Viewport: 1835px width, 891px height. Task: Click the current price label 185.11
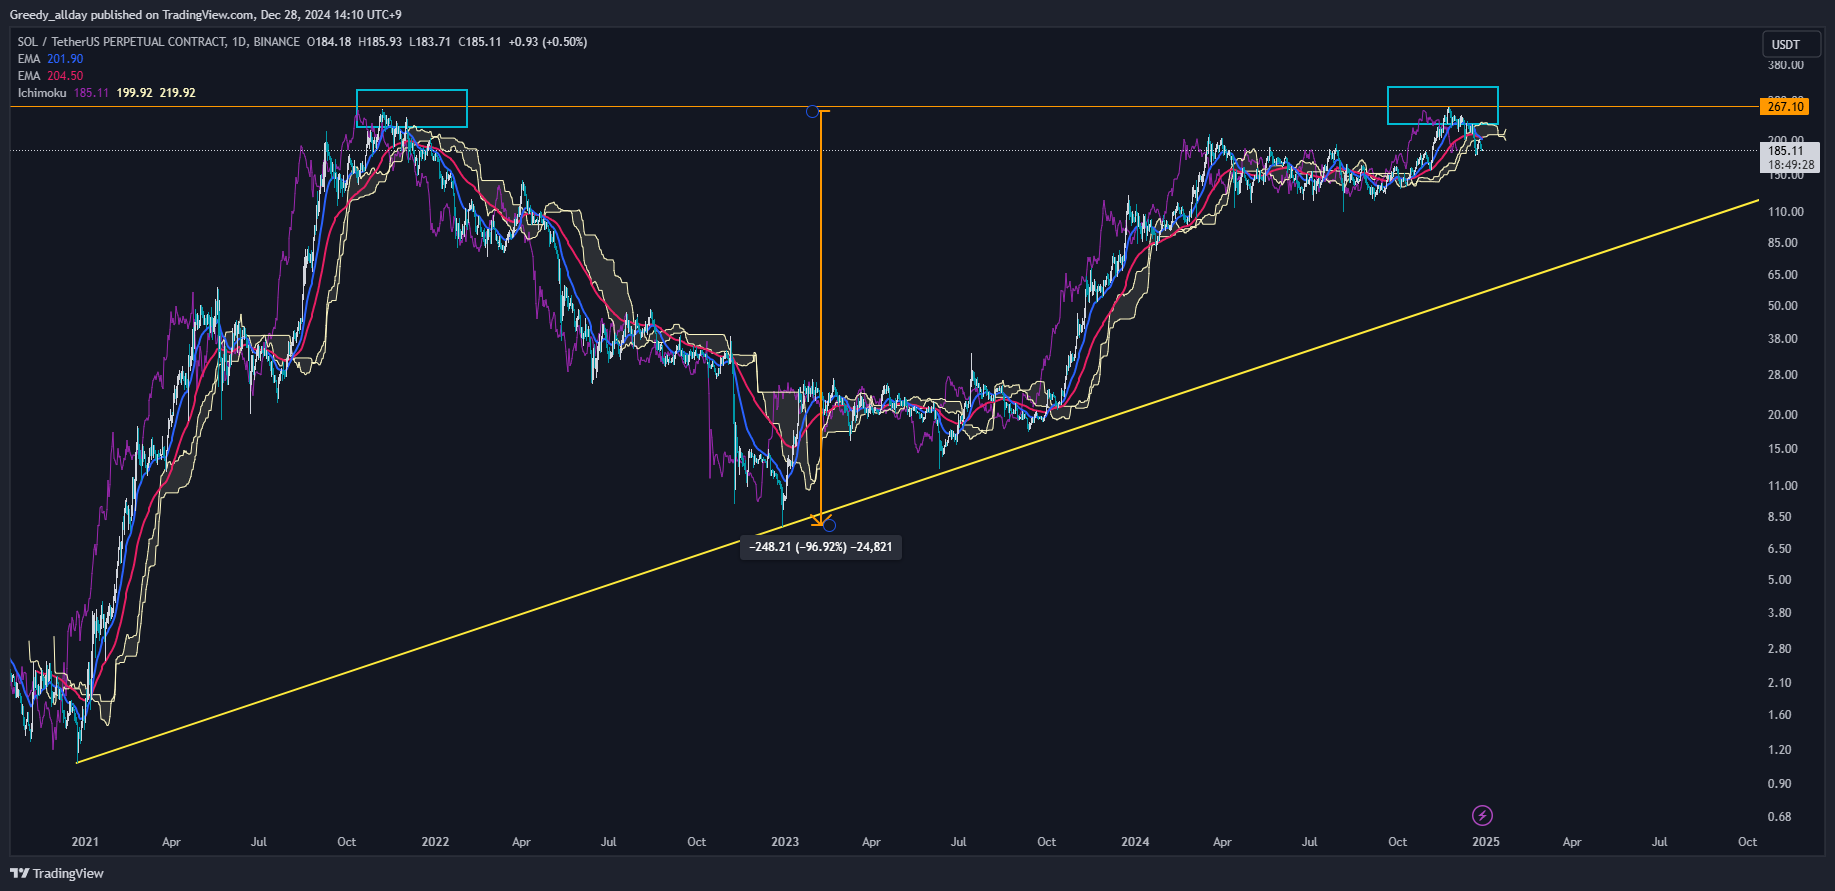1785,151
